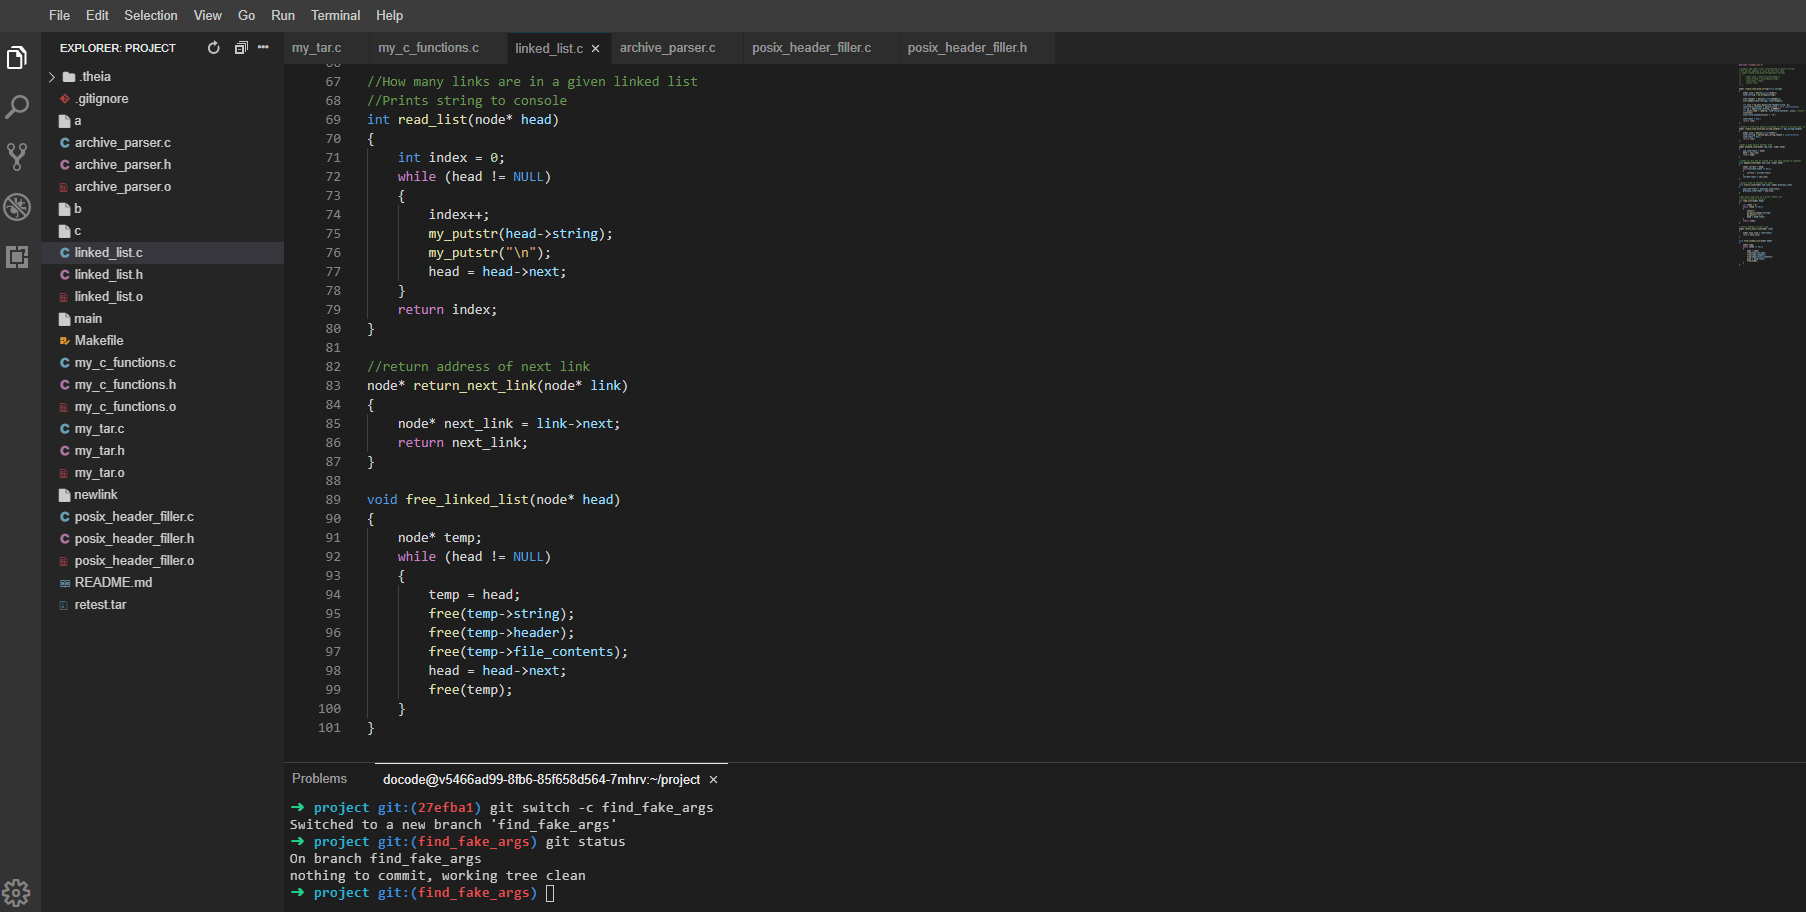The width and height of the screenshot is (1806, 912).
Task: Open README.md from the explorer
Action: click(113, 583)
